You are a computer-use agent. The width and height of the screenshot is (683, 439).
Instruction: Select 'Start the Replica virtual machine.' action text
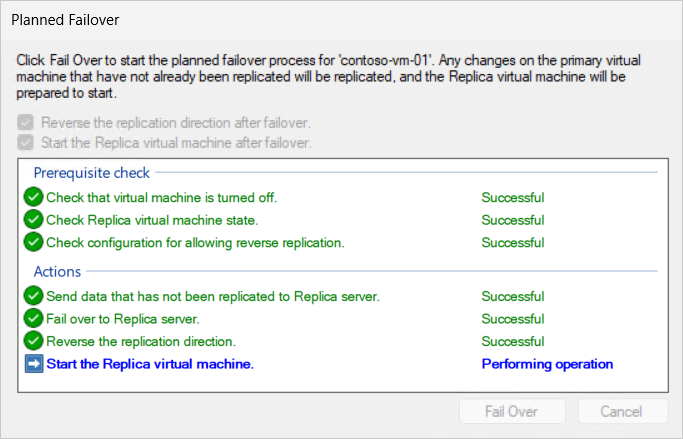click(x=150, y=364)
